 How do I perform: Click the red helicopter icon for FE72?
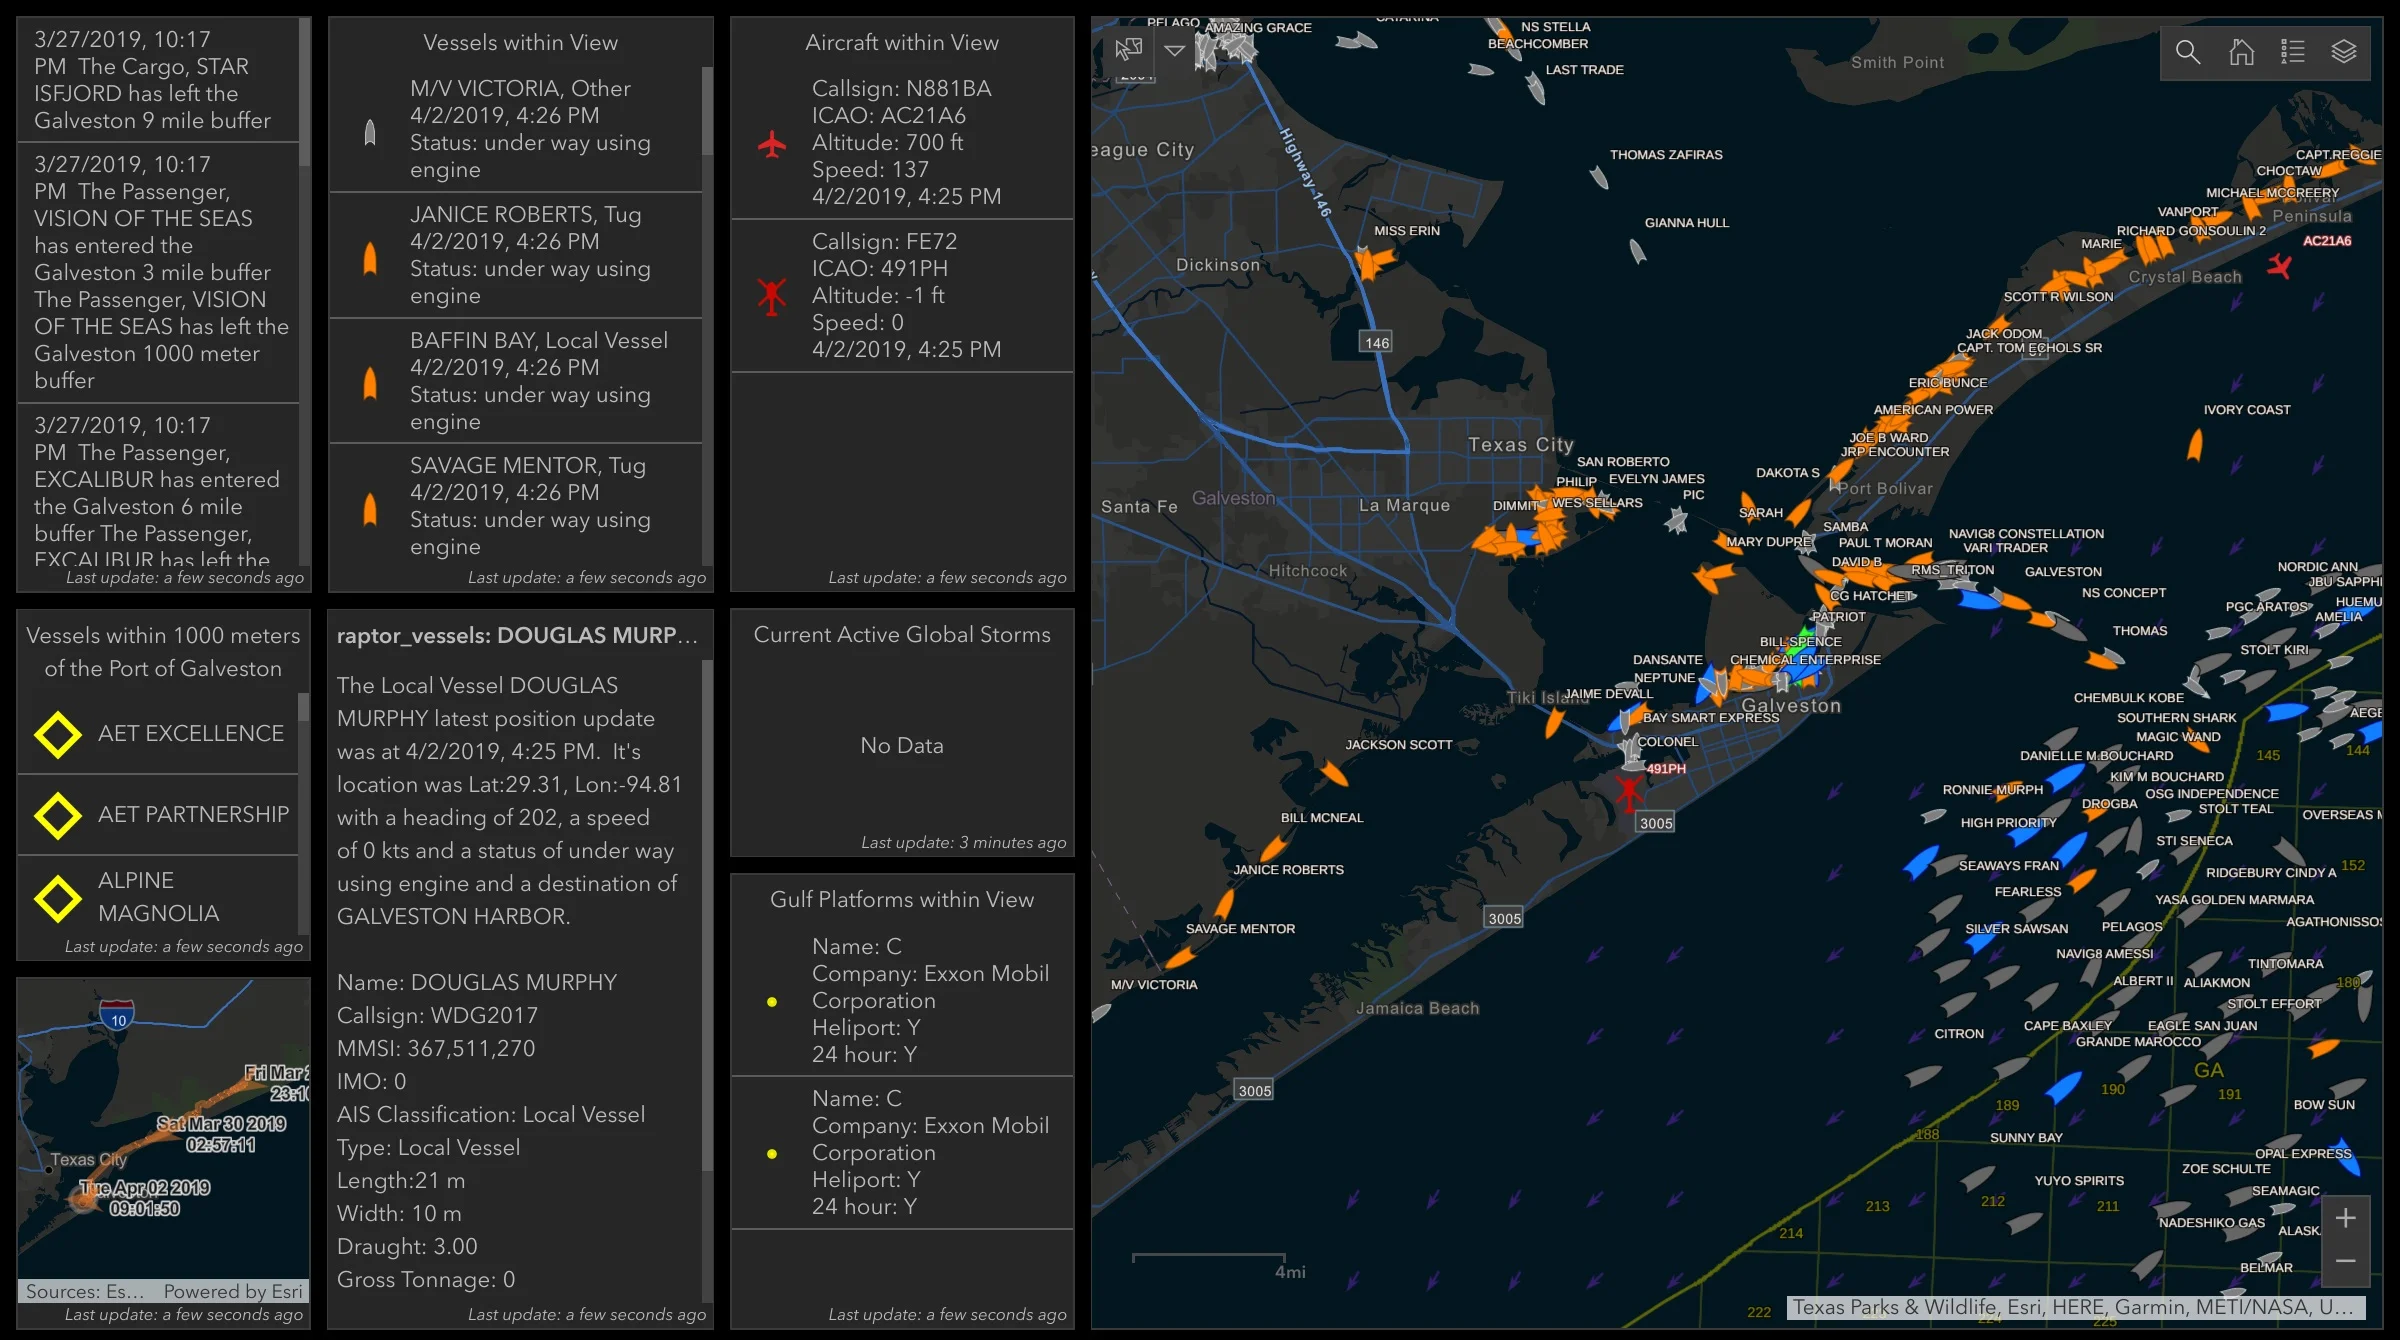tap(771, 296)
